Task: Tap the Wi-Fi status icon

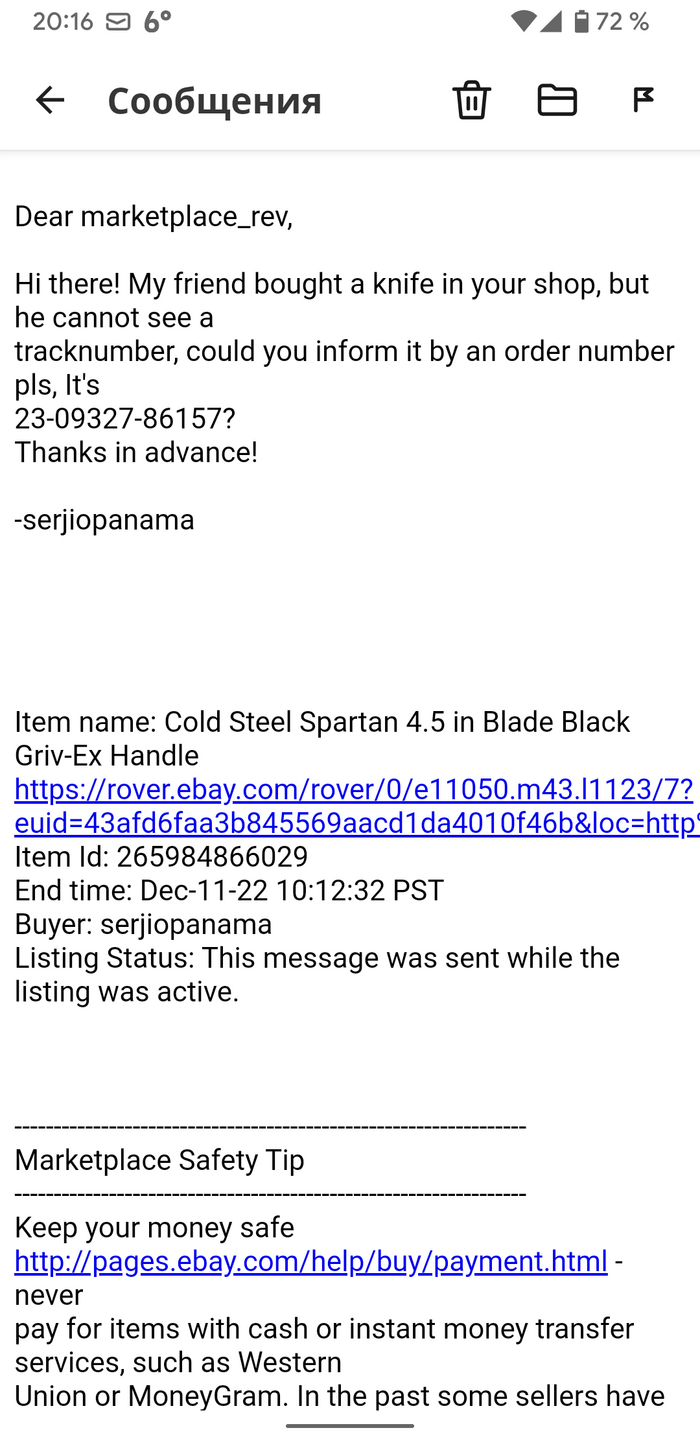Action: click(x=522, y=22)
